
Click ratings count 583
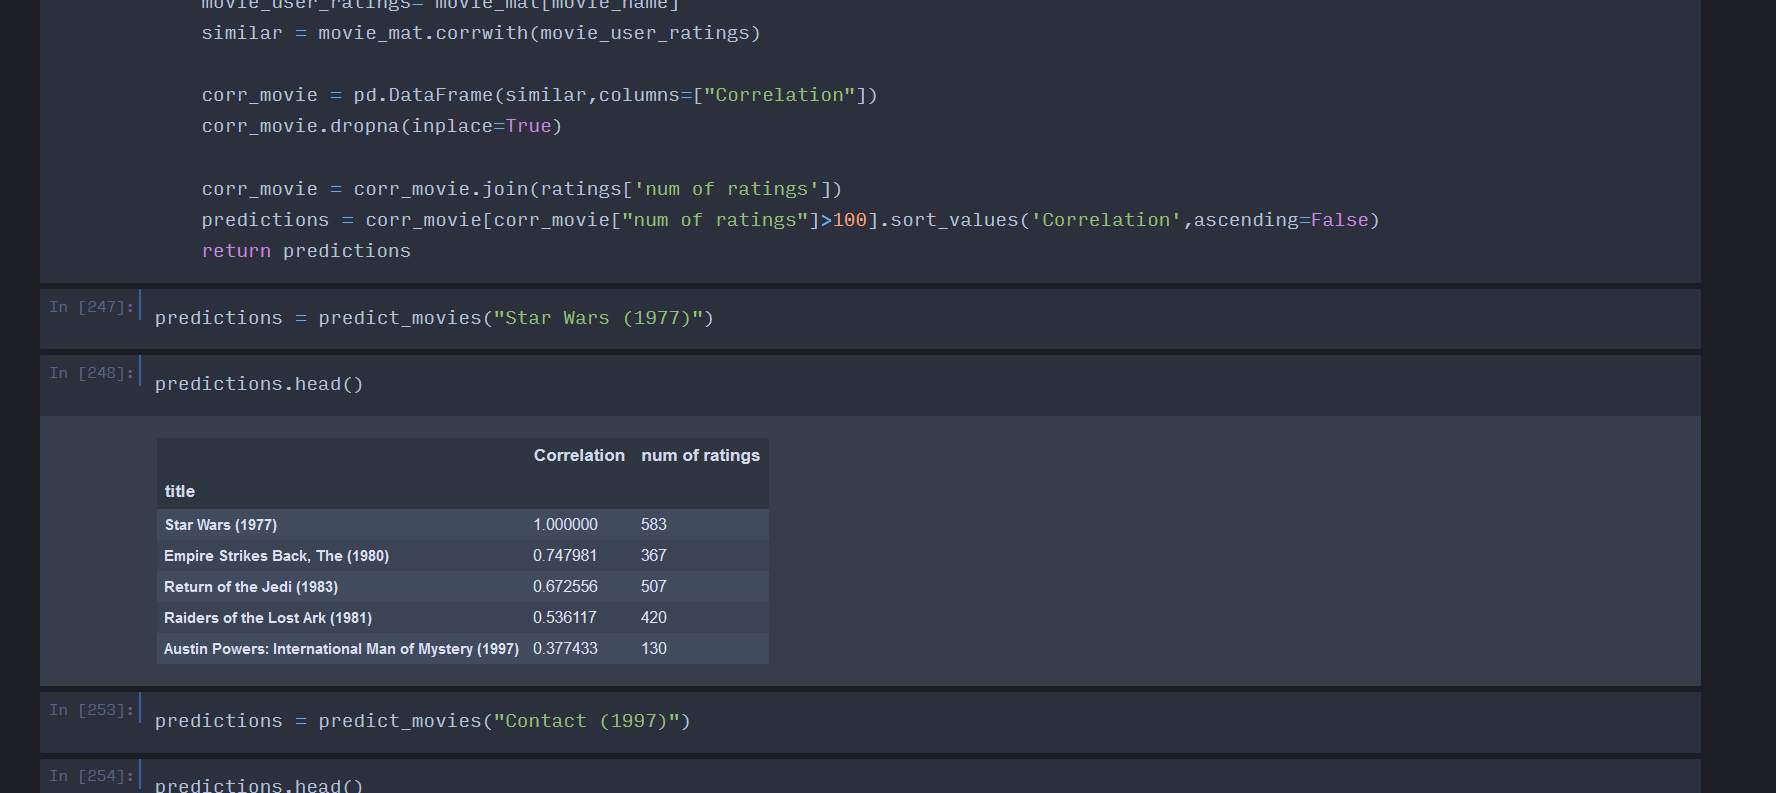click(654, 525)
